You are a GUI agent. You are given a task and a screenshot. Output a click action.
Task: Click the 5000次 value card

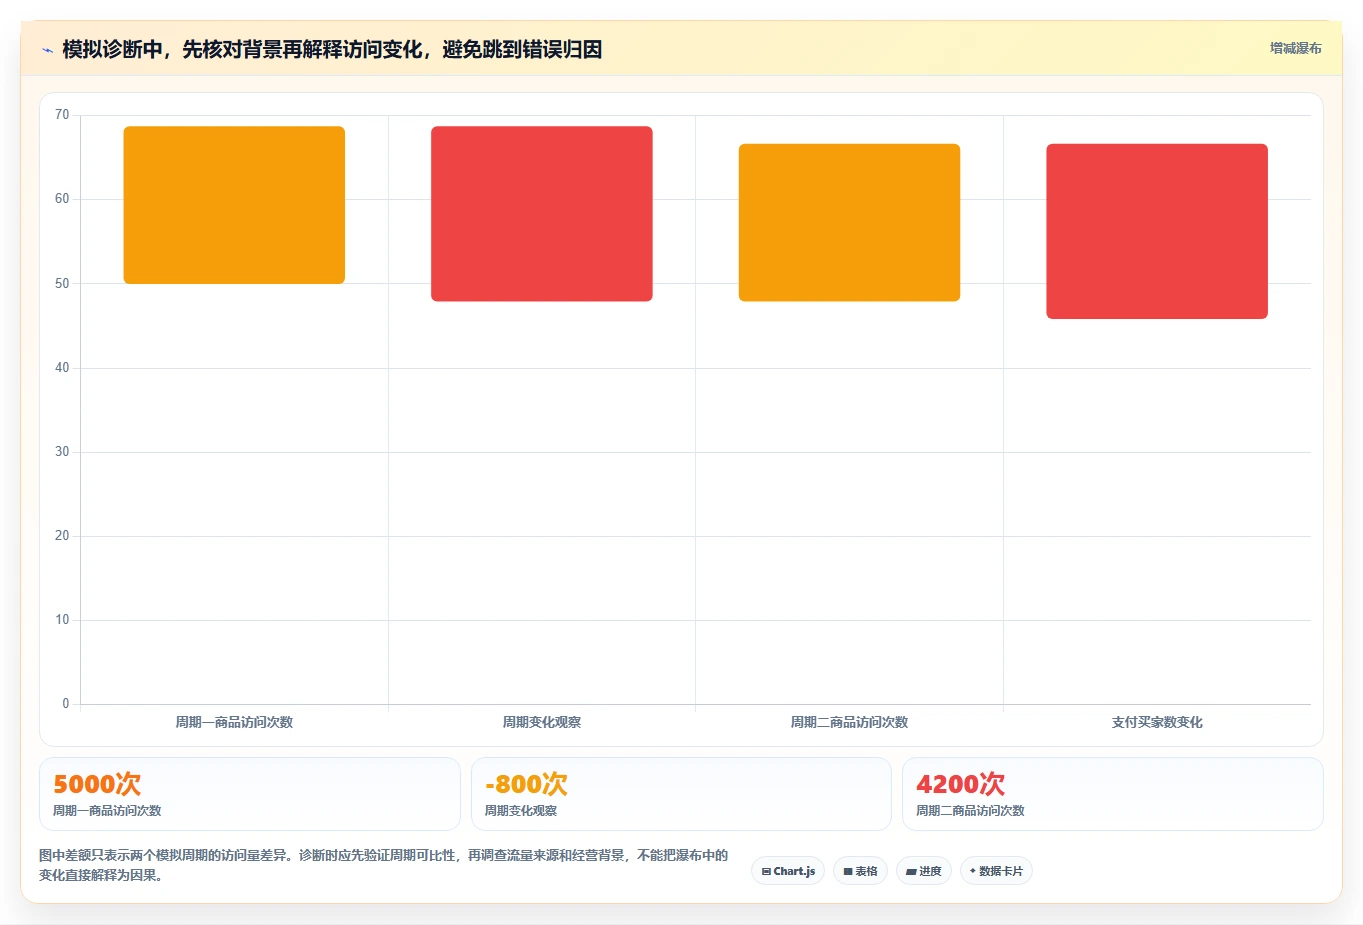click(x=250, y=794)
